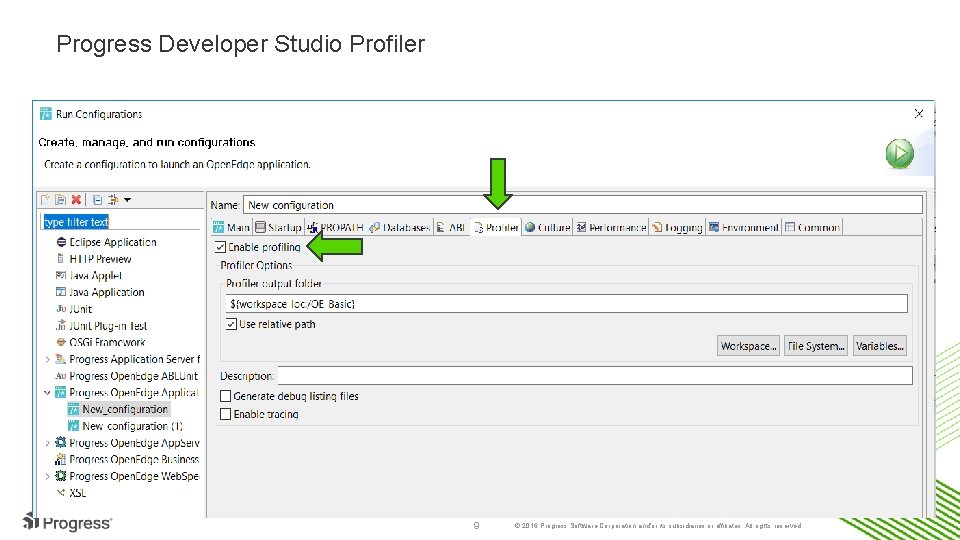Click the XSL icon
Screen dimensions: 960x540
[x=61, y=492]
